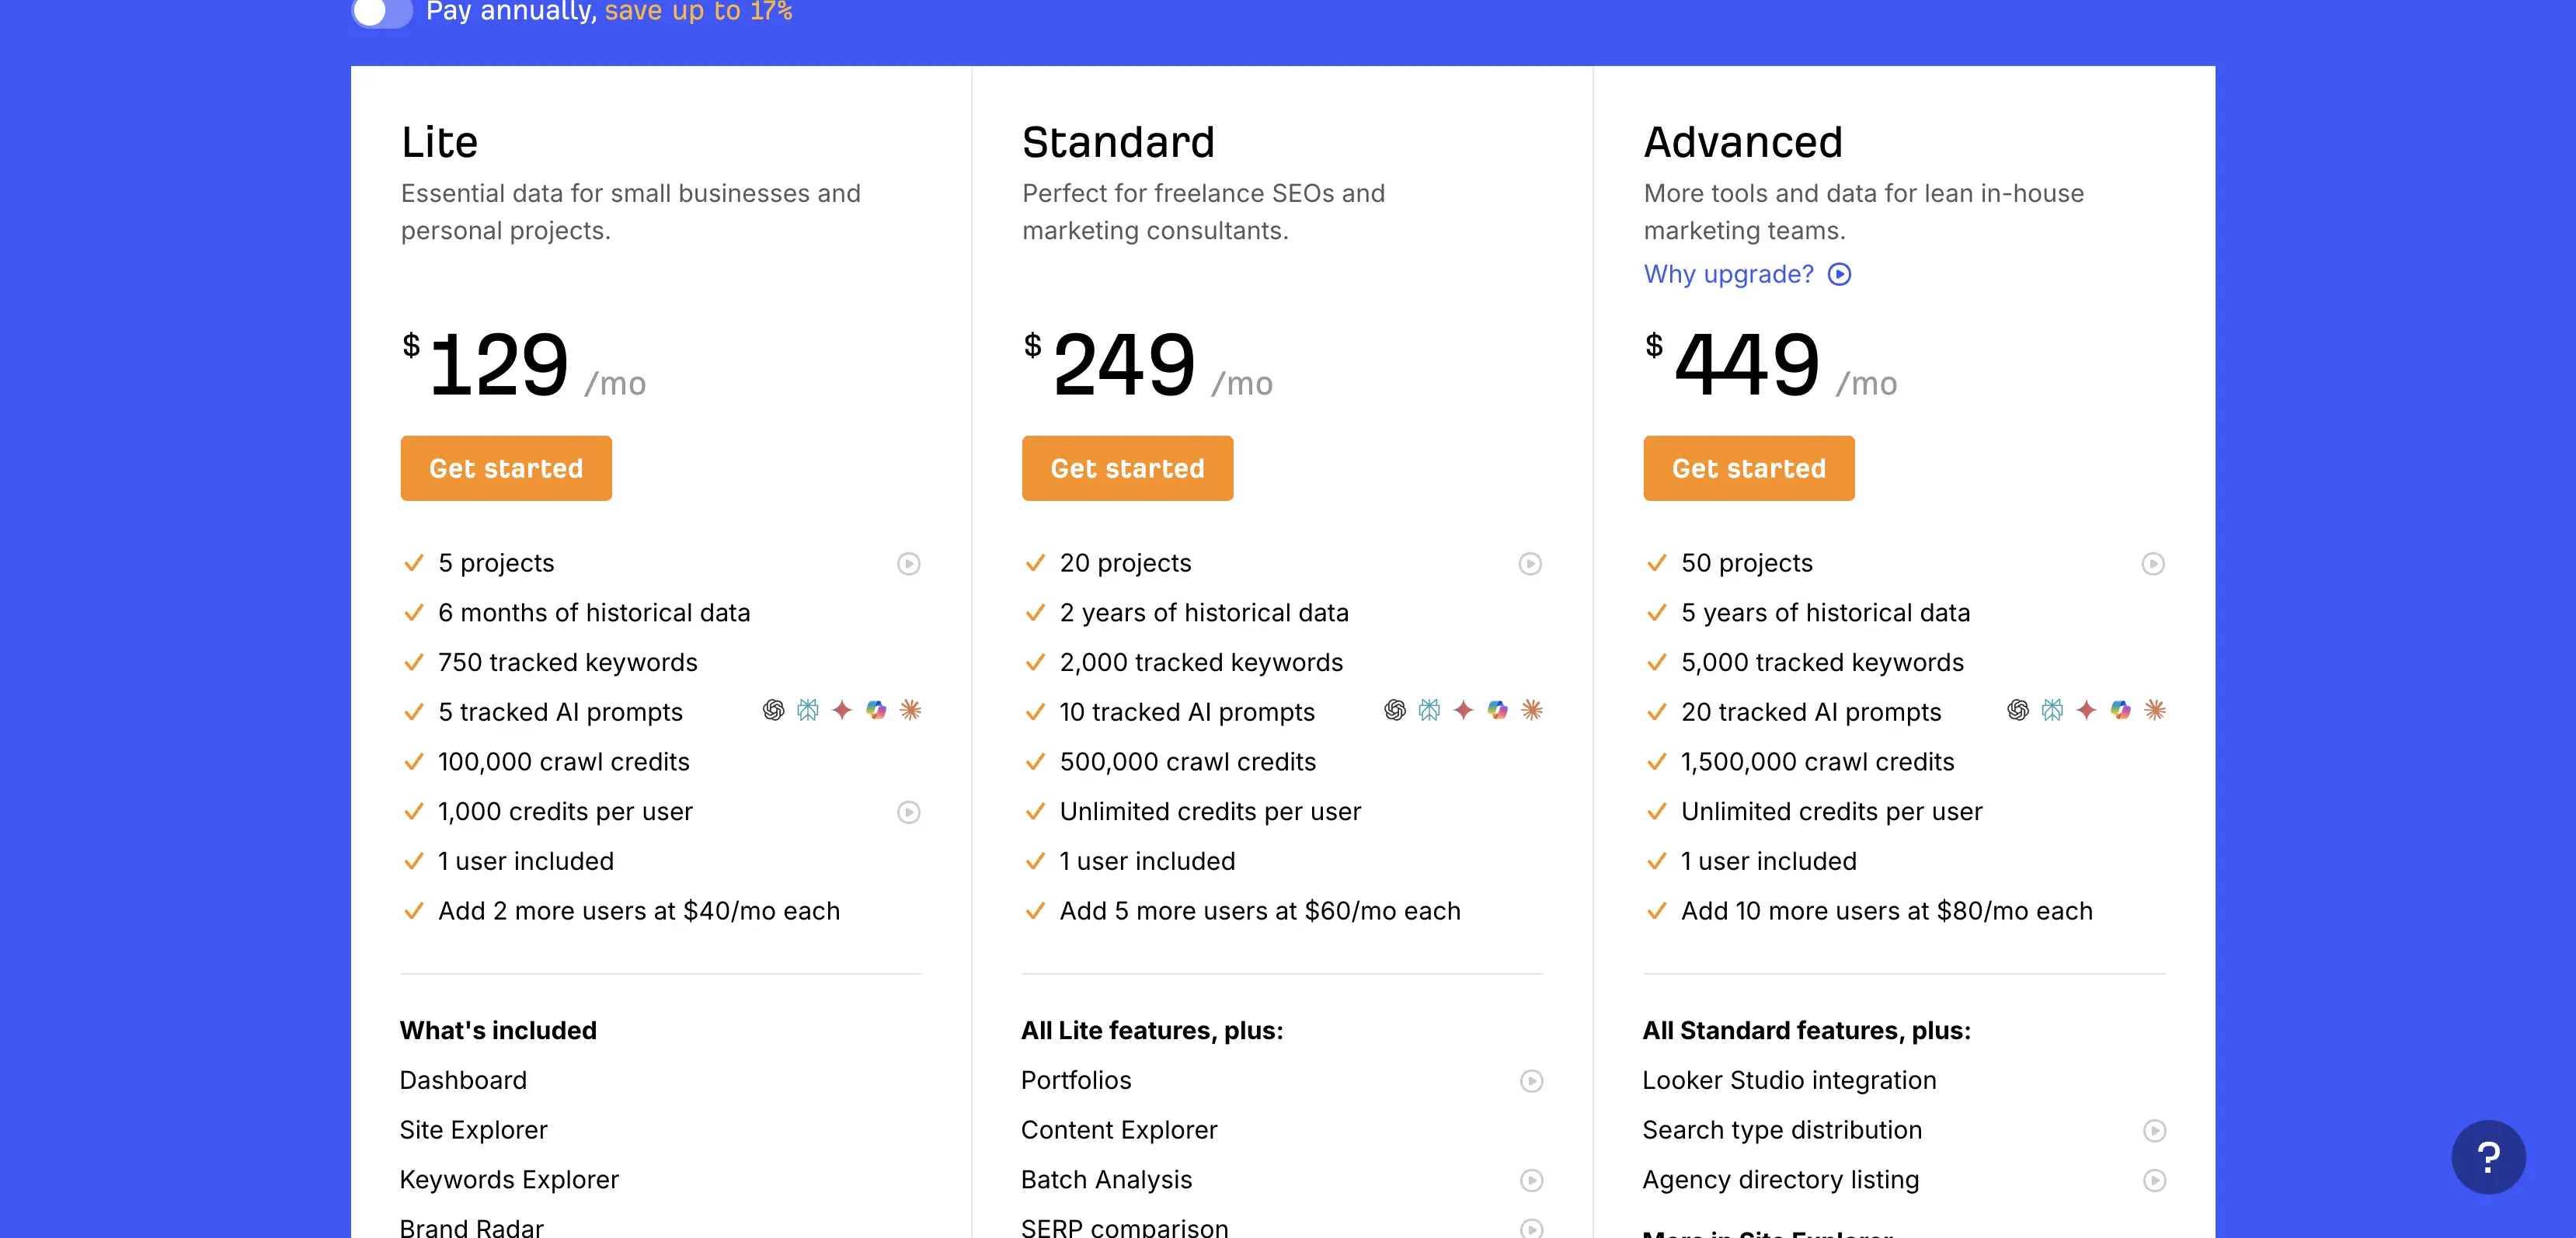Click the Copilot icon beside 10 tracked AI prompts
The width and height of the screenshot is (2576, 1238).
click(x=1497, y=710)
